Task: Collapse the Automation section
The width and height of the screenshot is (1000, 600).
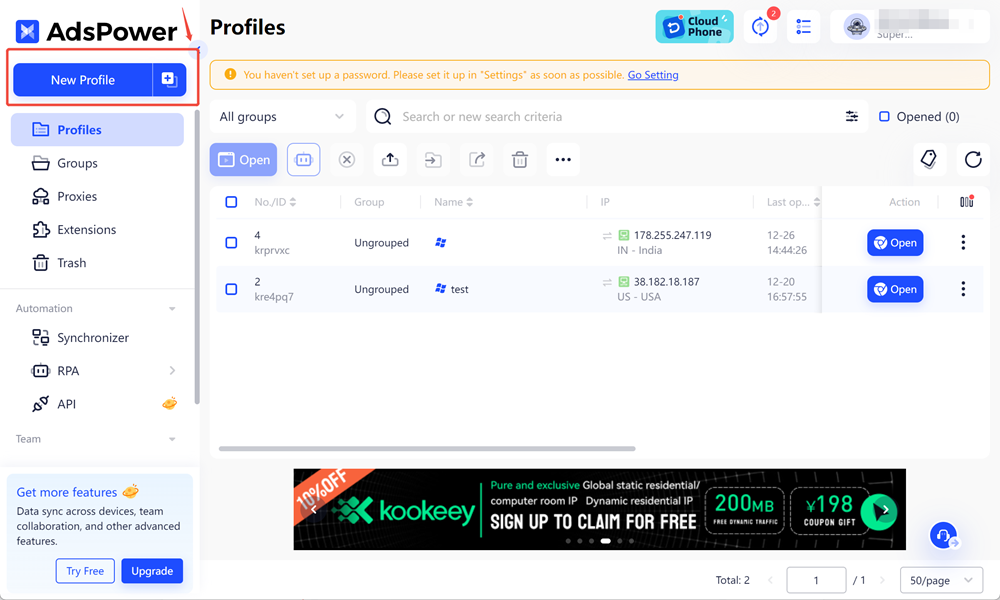Action: pos(172,309)
